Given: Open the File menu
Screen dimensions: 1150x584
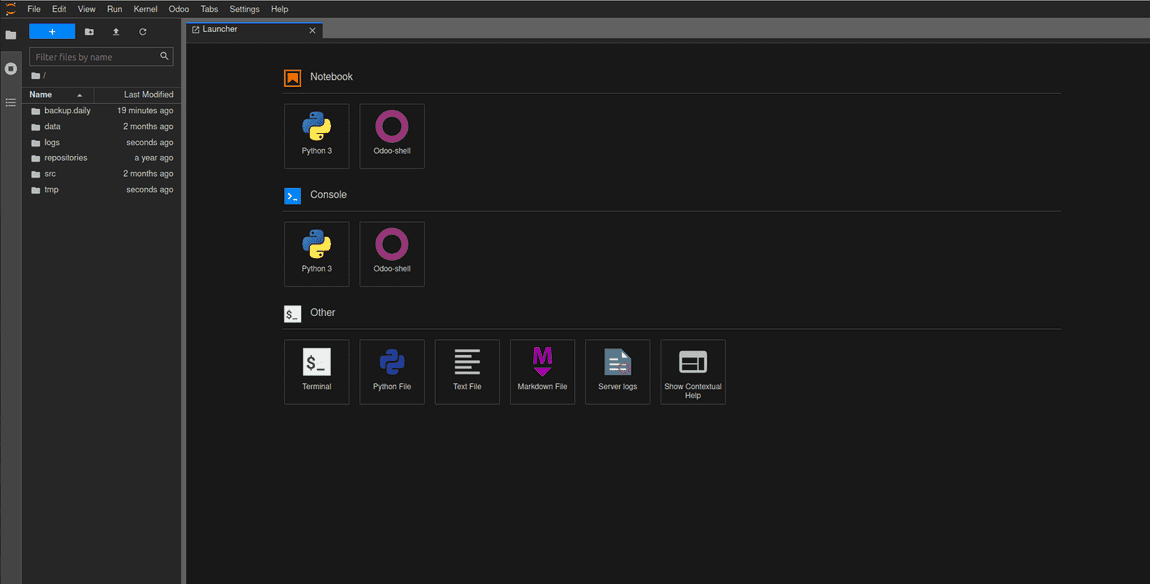Looking at the screenshot, I should click(x=34, y=9).
